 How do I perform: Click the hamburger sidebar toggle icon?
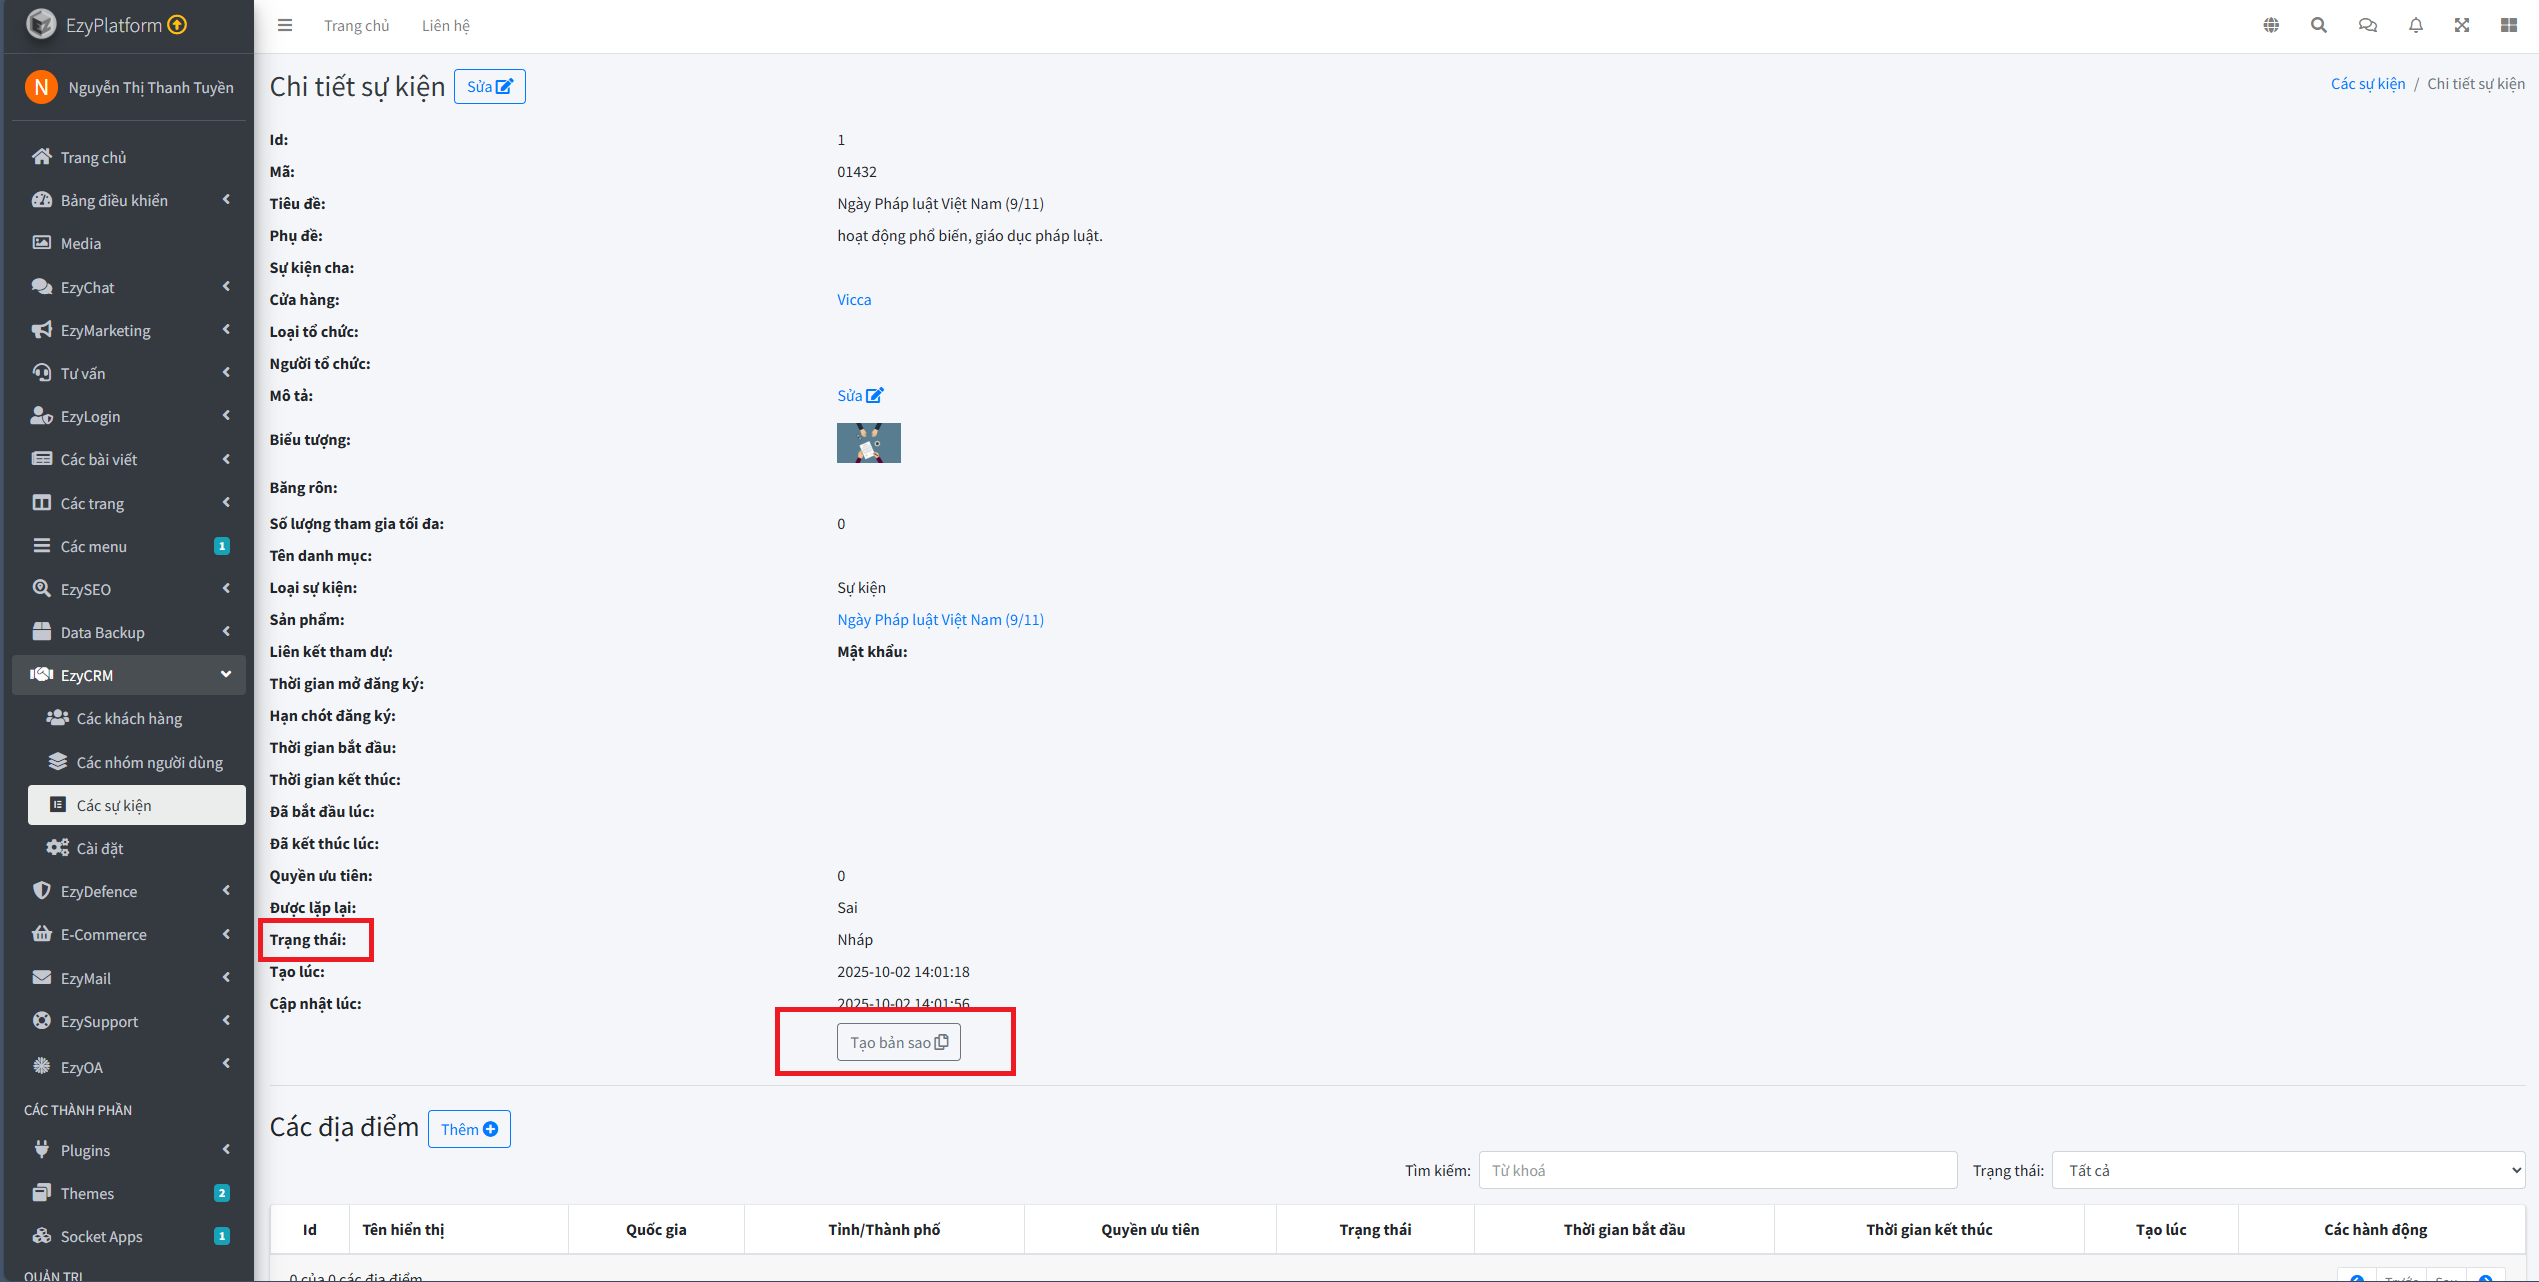[x=285, y=25]
